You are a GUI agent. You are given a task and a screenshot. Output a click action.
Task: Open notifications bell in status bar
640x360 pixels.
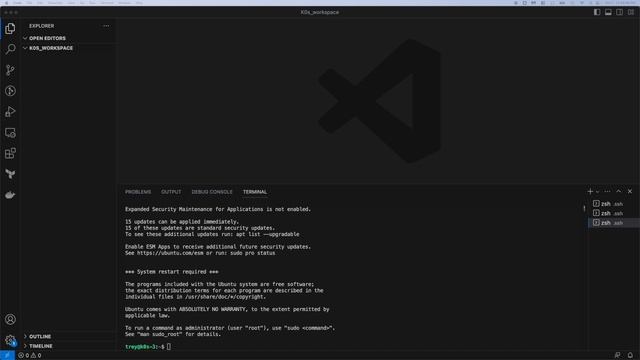[630, 356]
